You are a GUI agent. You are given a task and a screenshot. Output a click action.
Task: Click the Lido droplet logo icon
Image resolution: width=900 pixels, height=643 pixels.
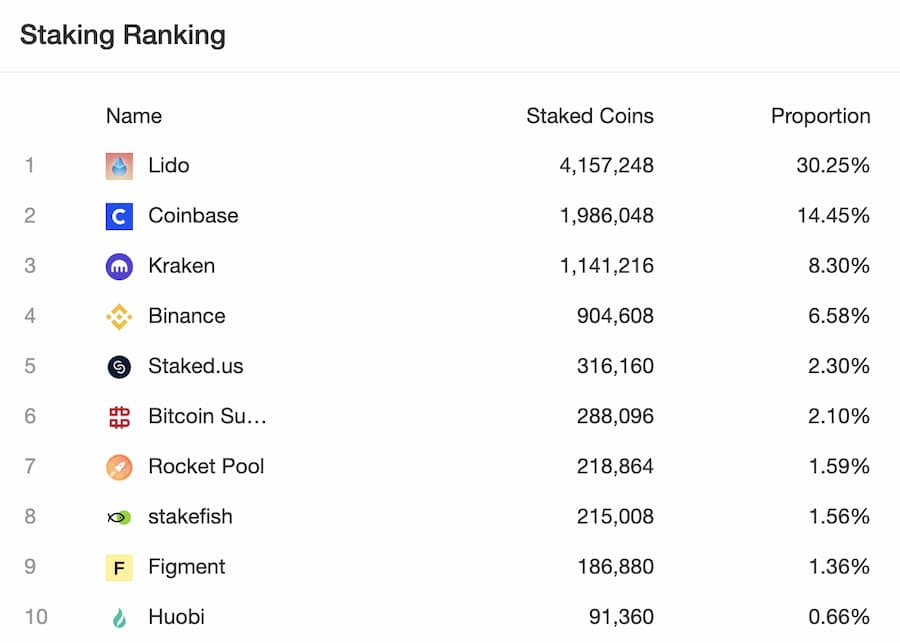coord(119,166)
